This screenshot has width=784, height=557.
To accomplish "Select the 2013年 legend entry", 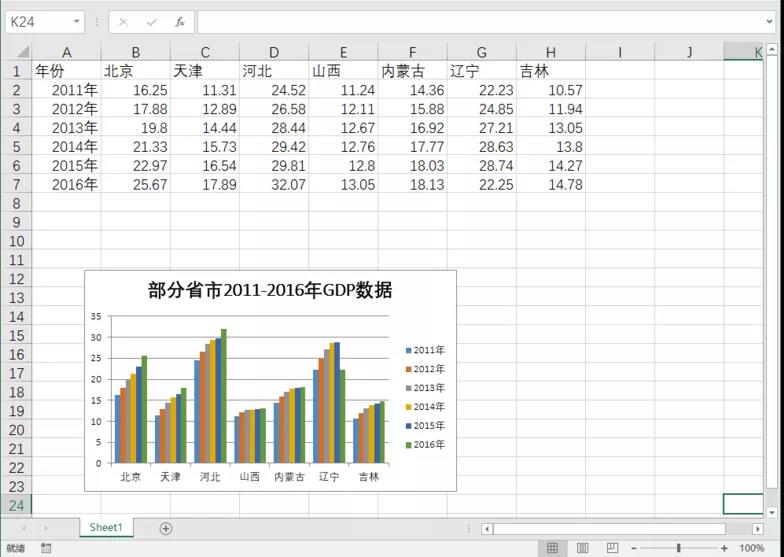I will [x=425, y=388].
